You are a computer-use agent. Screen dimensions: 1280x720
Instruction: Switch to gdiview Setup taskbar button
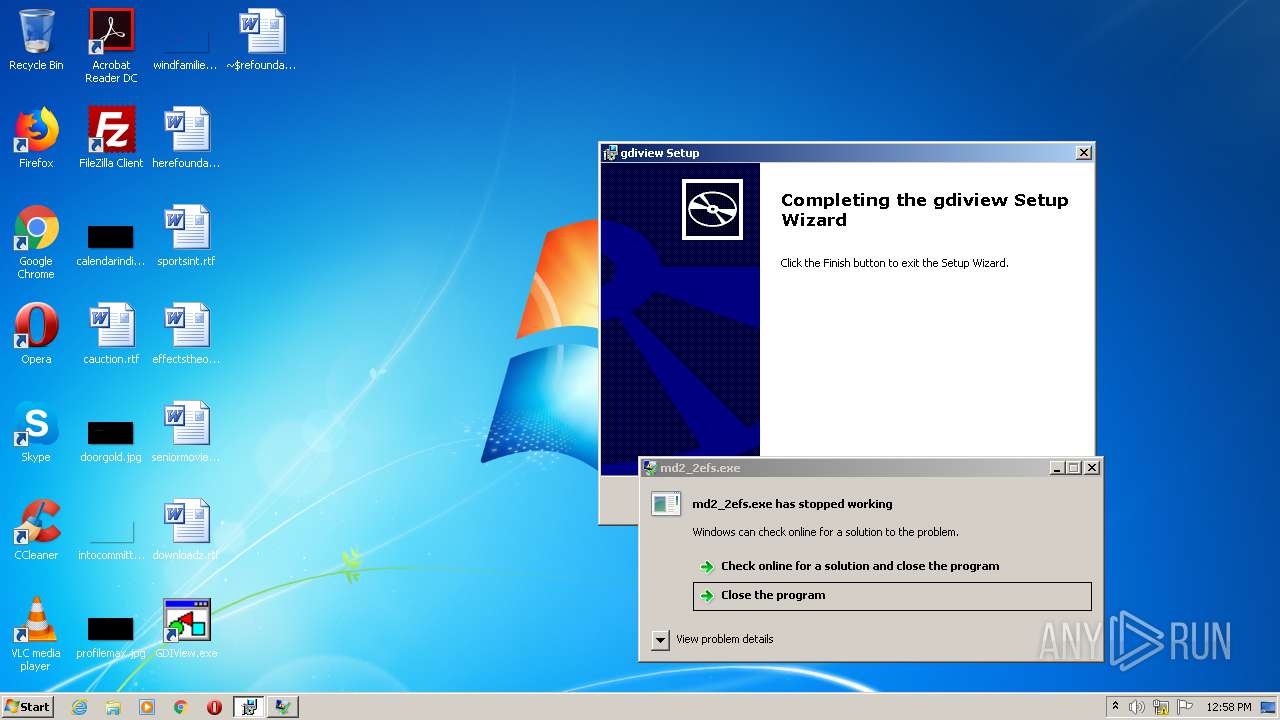tap(249, 707)
